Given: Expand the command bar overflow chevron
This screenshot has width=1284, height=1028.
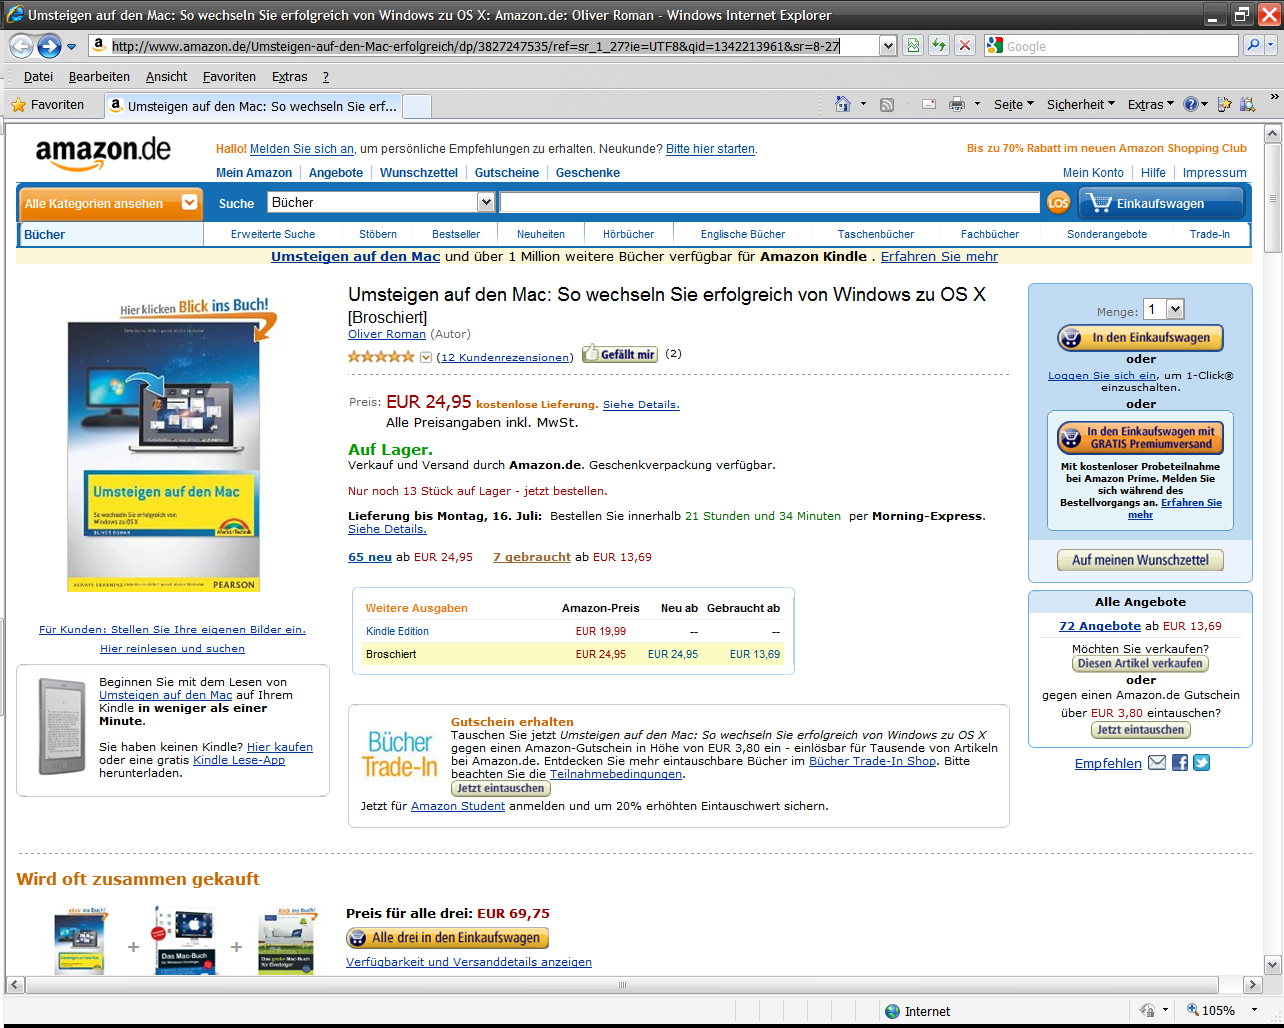Looking at the screenshot, I should pyautogui.click(x=1274, y=97).
